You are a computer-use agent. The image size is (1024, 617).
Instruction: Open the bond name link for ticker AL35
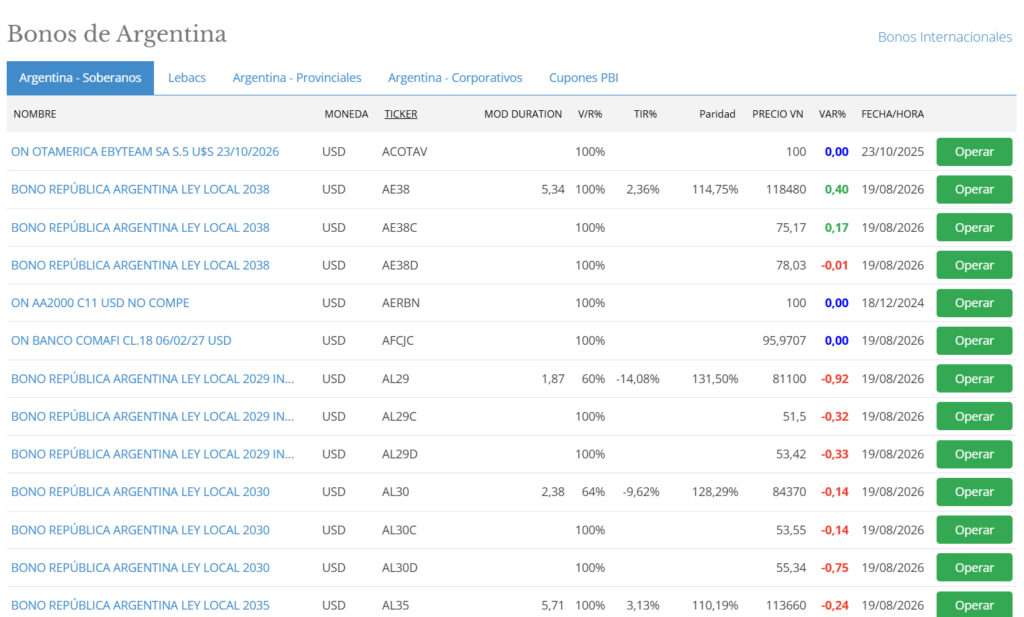point(140,605)
